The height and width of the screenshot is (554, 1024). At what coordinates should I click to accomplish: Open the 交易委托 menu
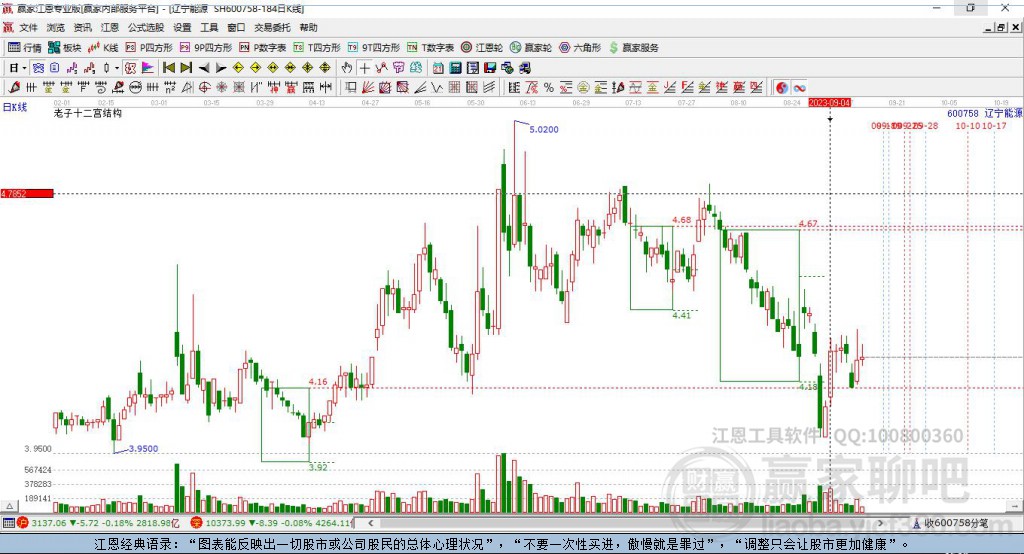click(272, 27)
